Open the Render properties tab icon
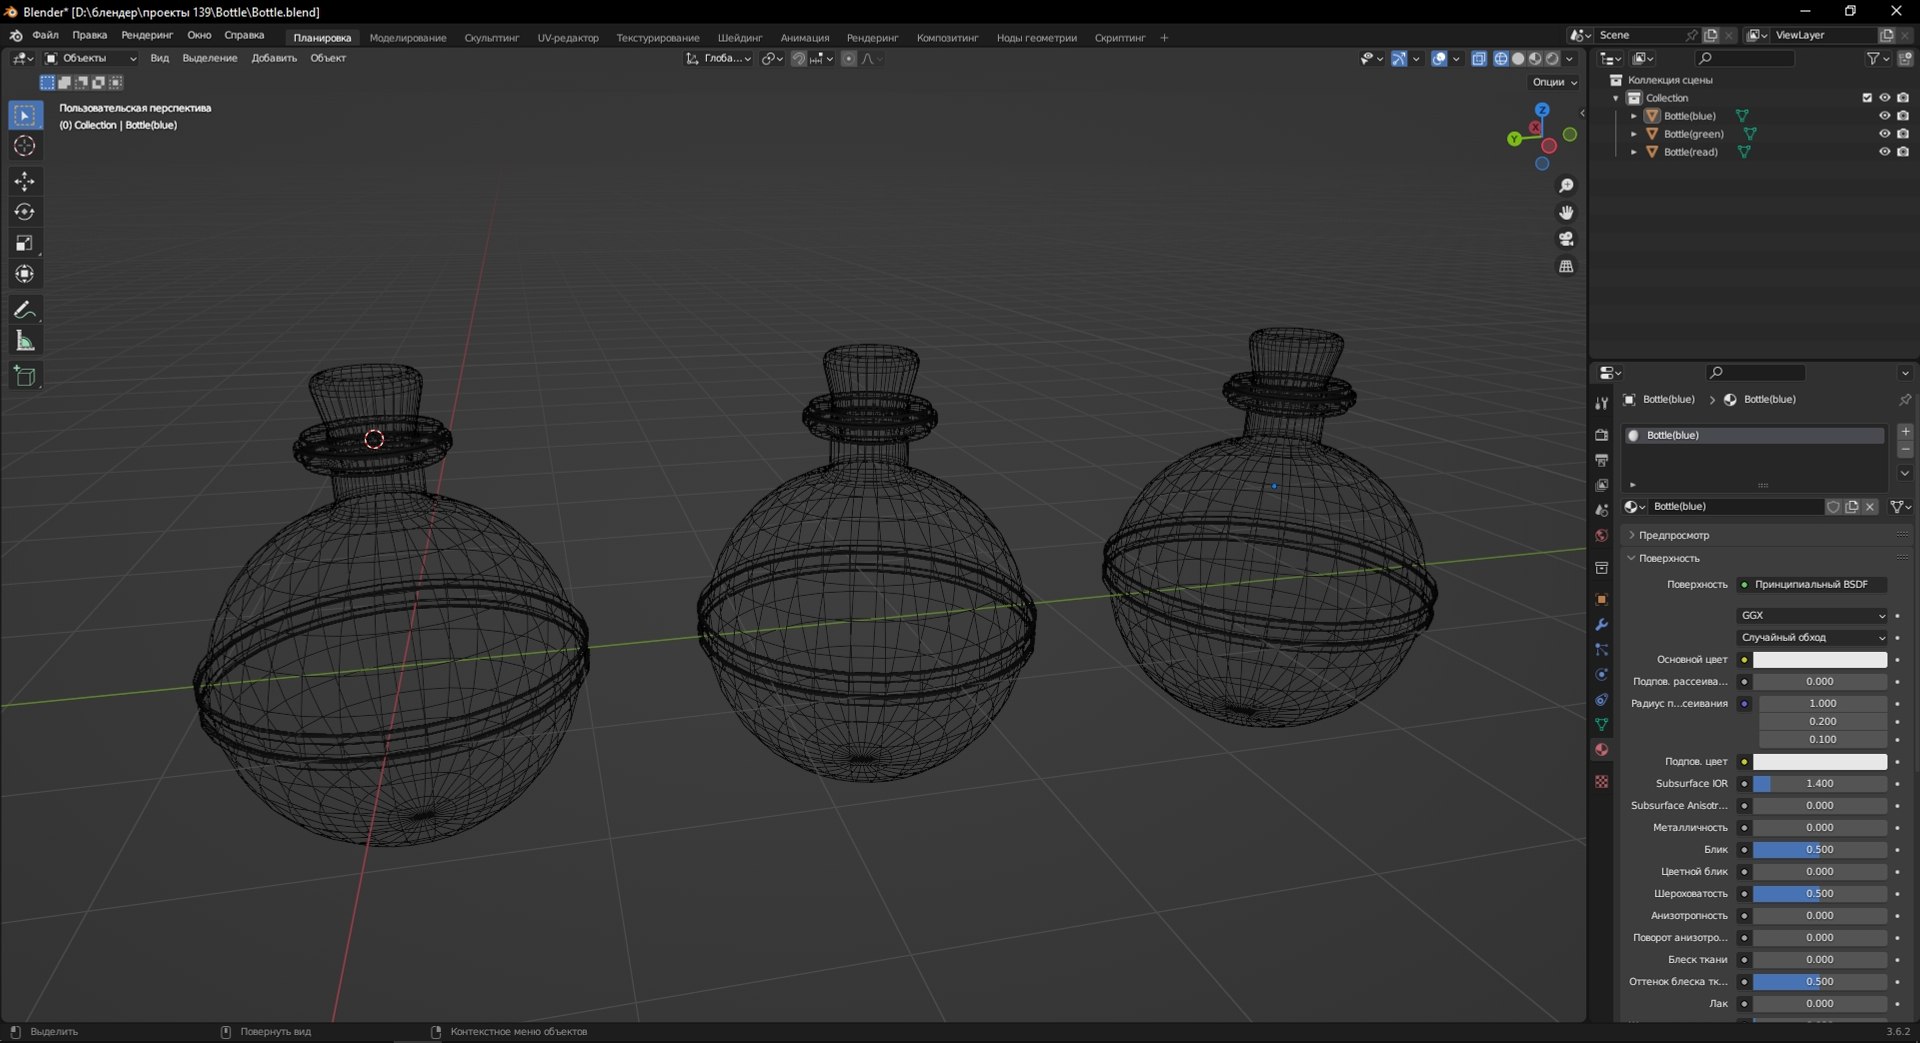 tap(1601, 435)
